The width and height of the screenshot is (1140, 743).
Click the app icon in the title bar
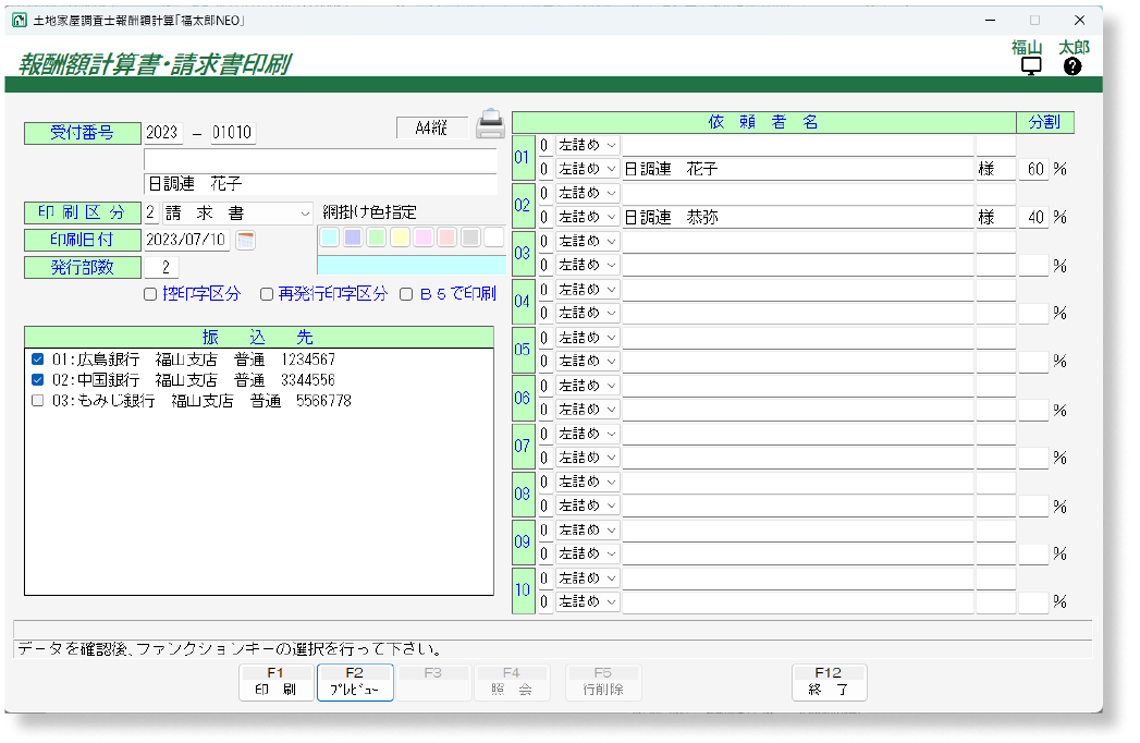18,20
